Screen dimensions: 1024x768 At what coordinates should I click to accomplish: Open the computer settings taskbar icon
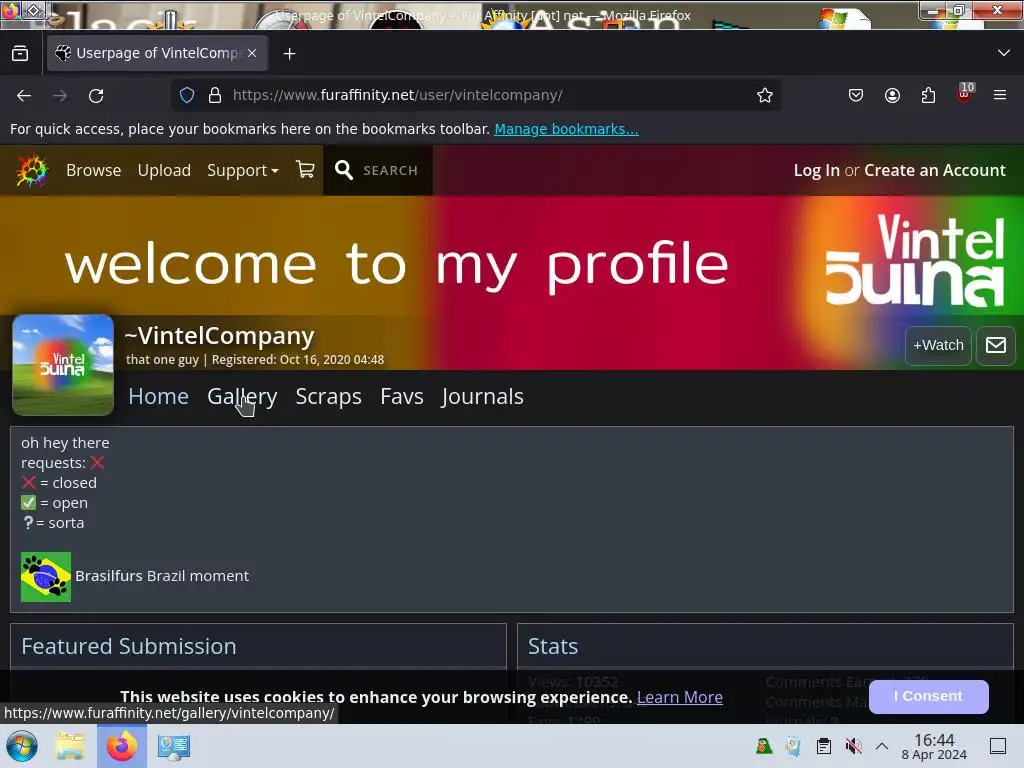click(x=174, y=746)
